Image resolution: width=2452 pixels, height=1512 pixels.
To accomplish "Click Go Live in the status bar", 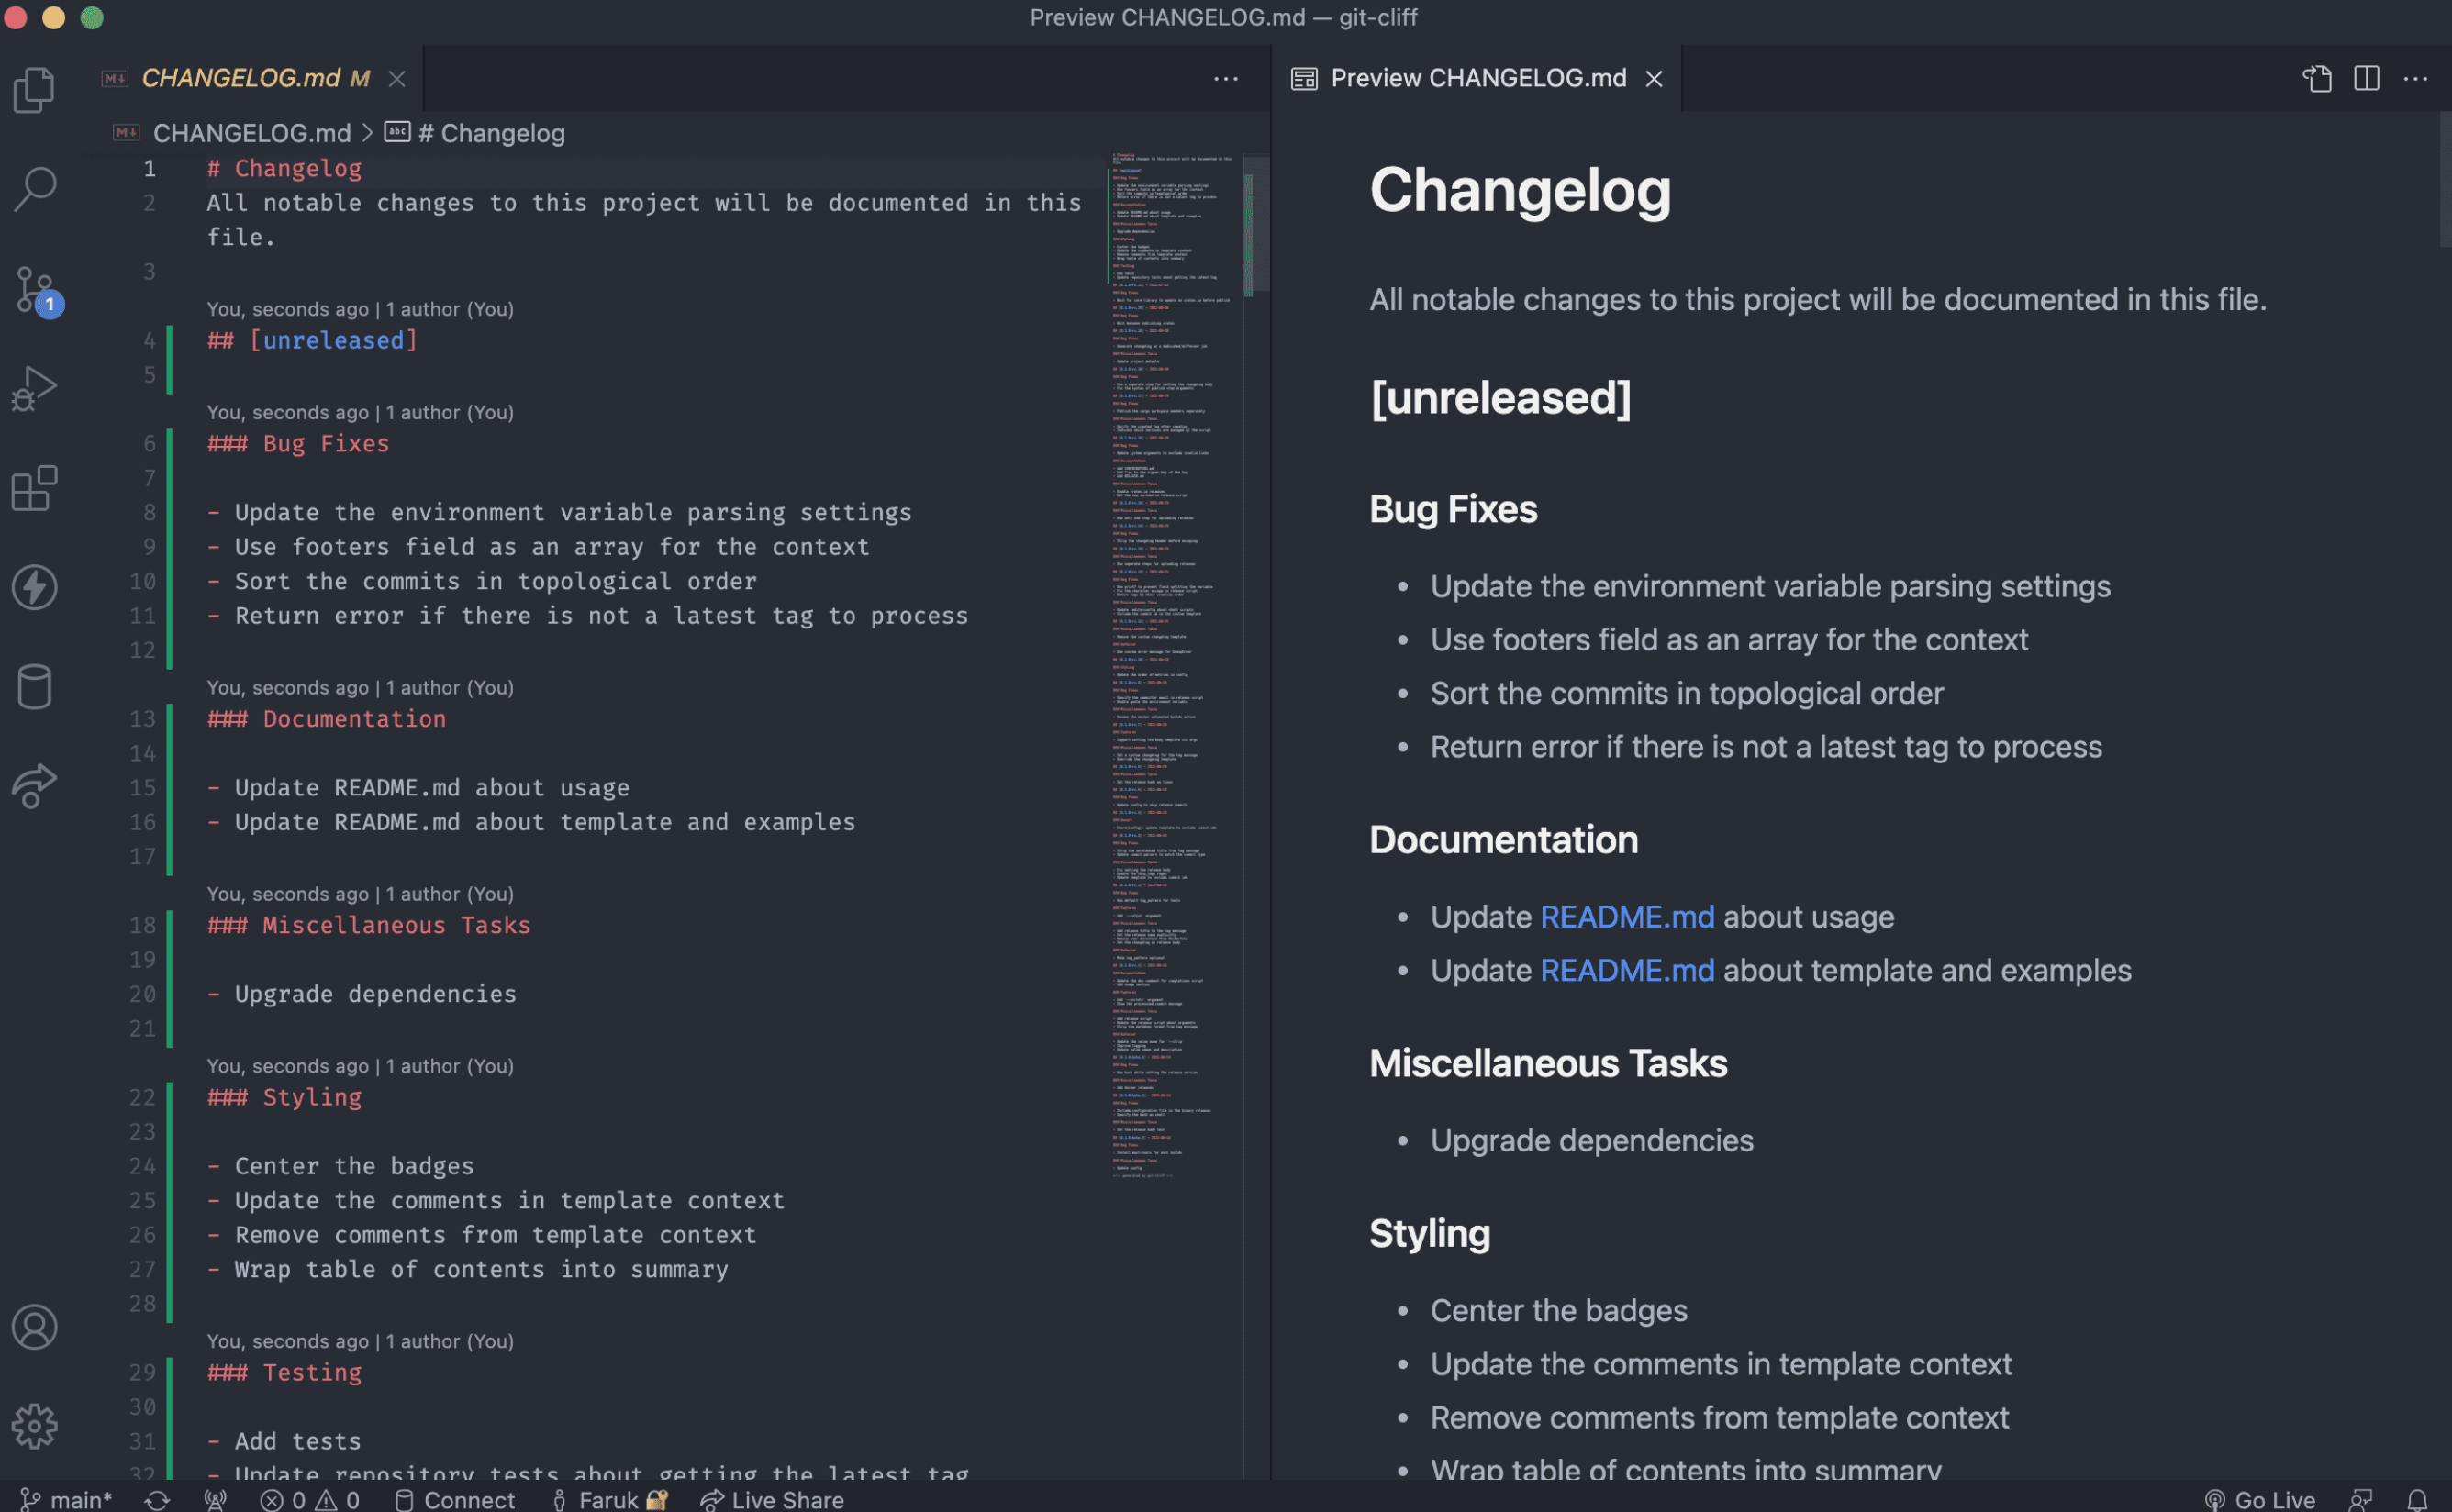I will click(2260, 1499).
